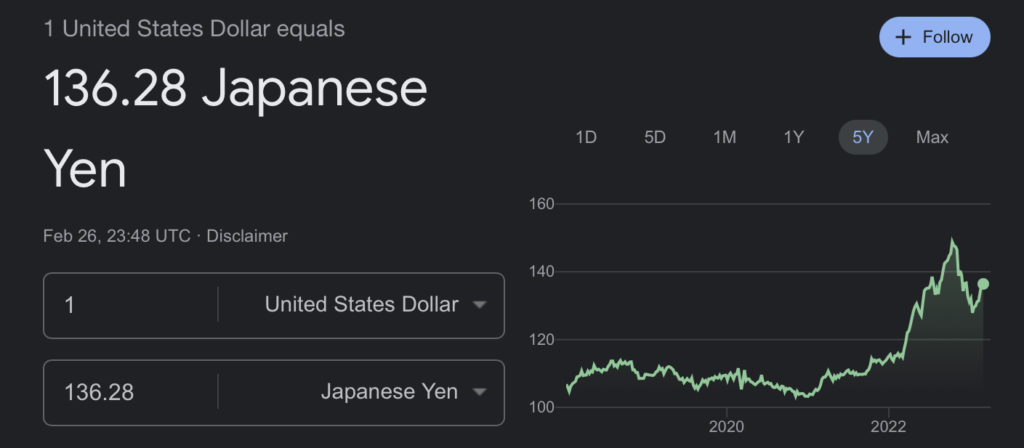Click the 2020 x-axis label

[726, 427]
